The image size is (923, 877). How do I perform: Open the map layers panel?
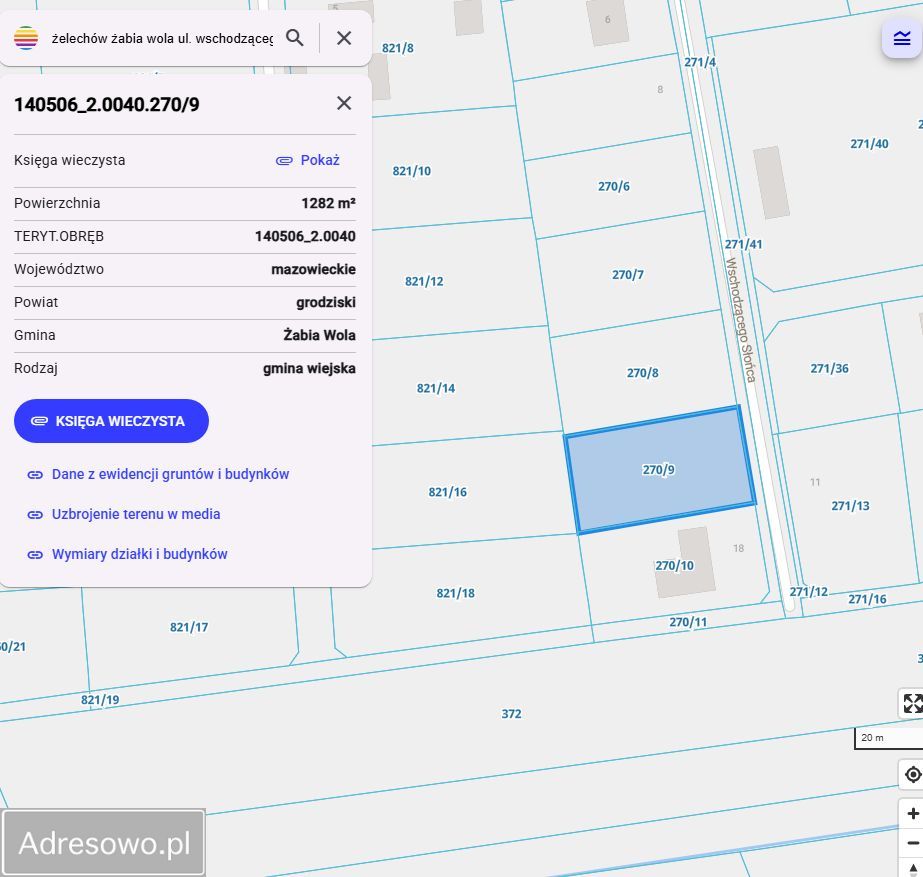(x=901, y=39)
